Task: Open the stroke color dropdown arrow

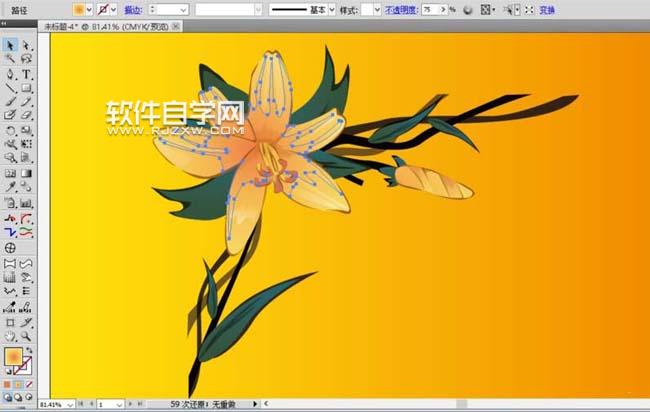Action: click(x=114, y=10)
